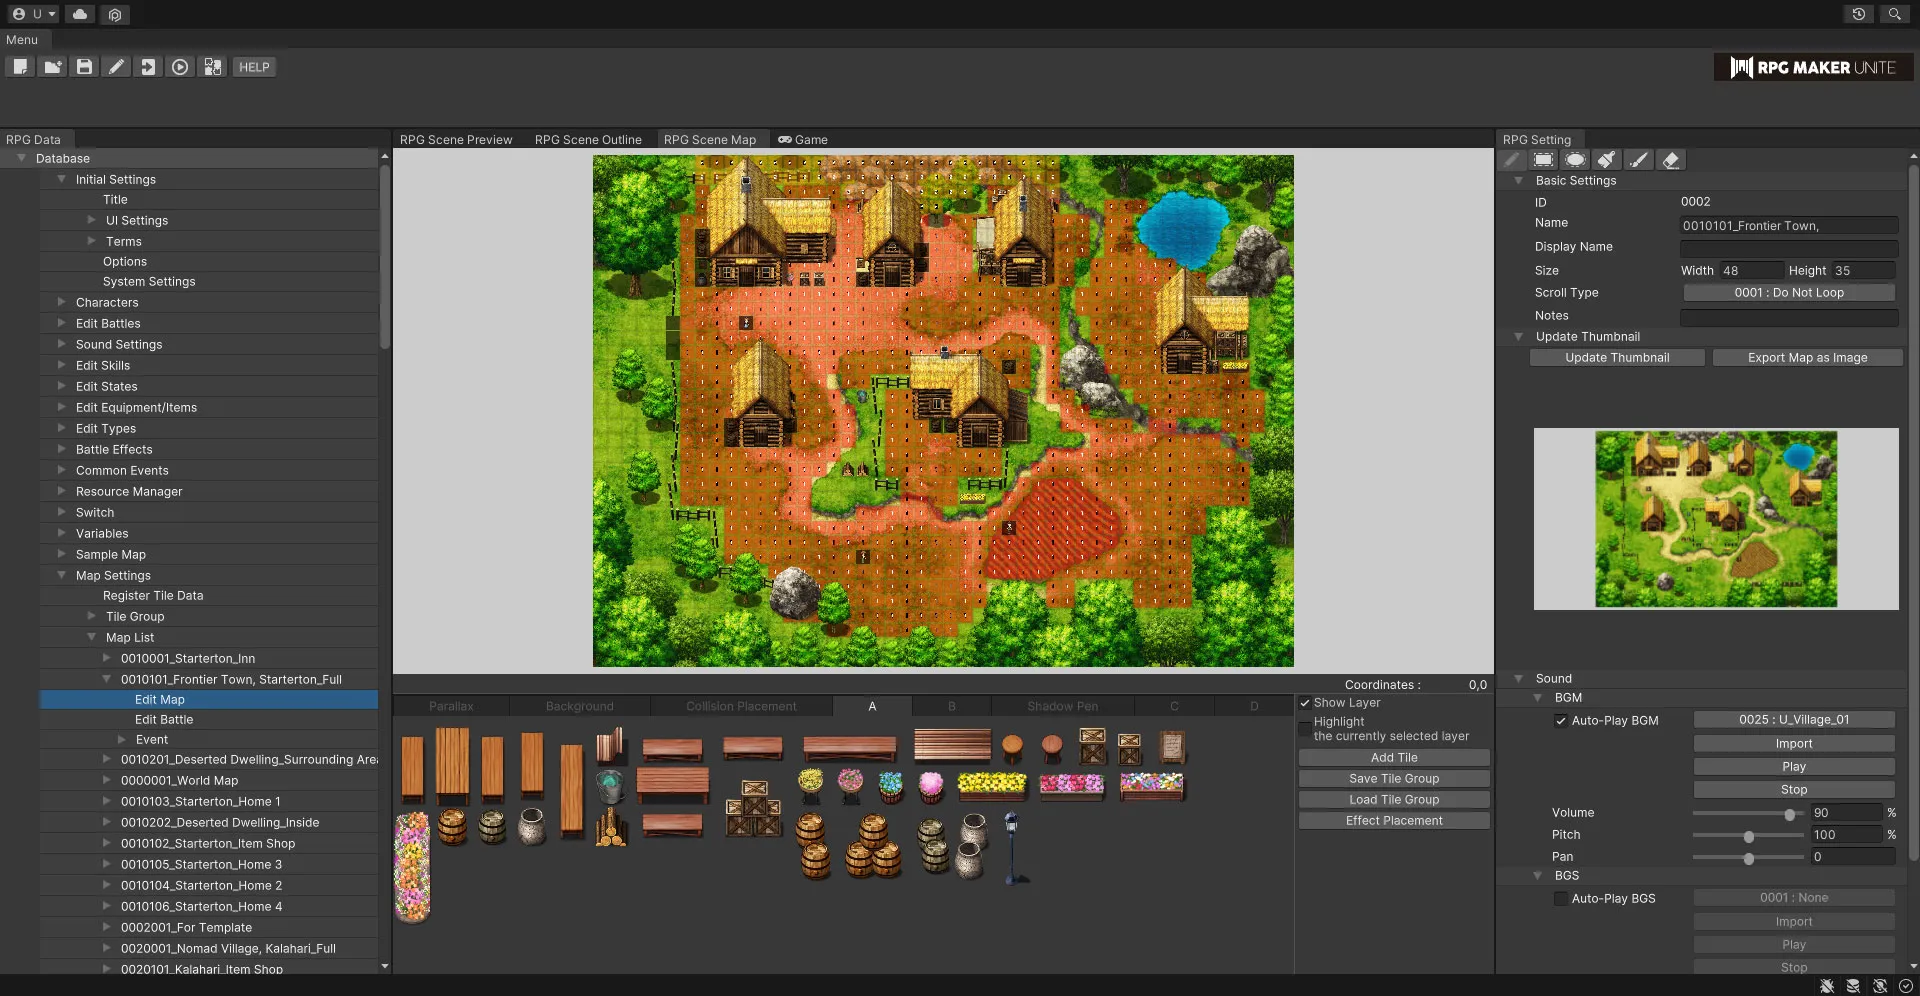
Task: Select the paint bucket brush tool
Action: [1607, 160]
